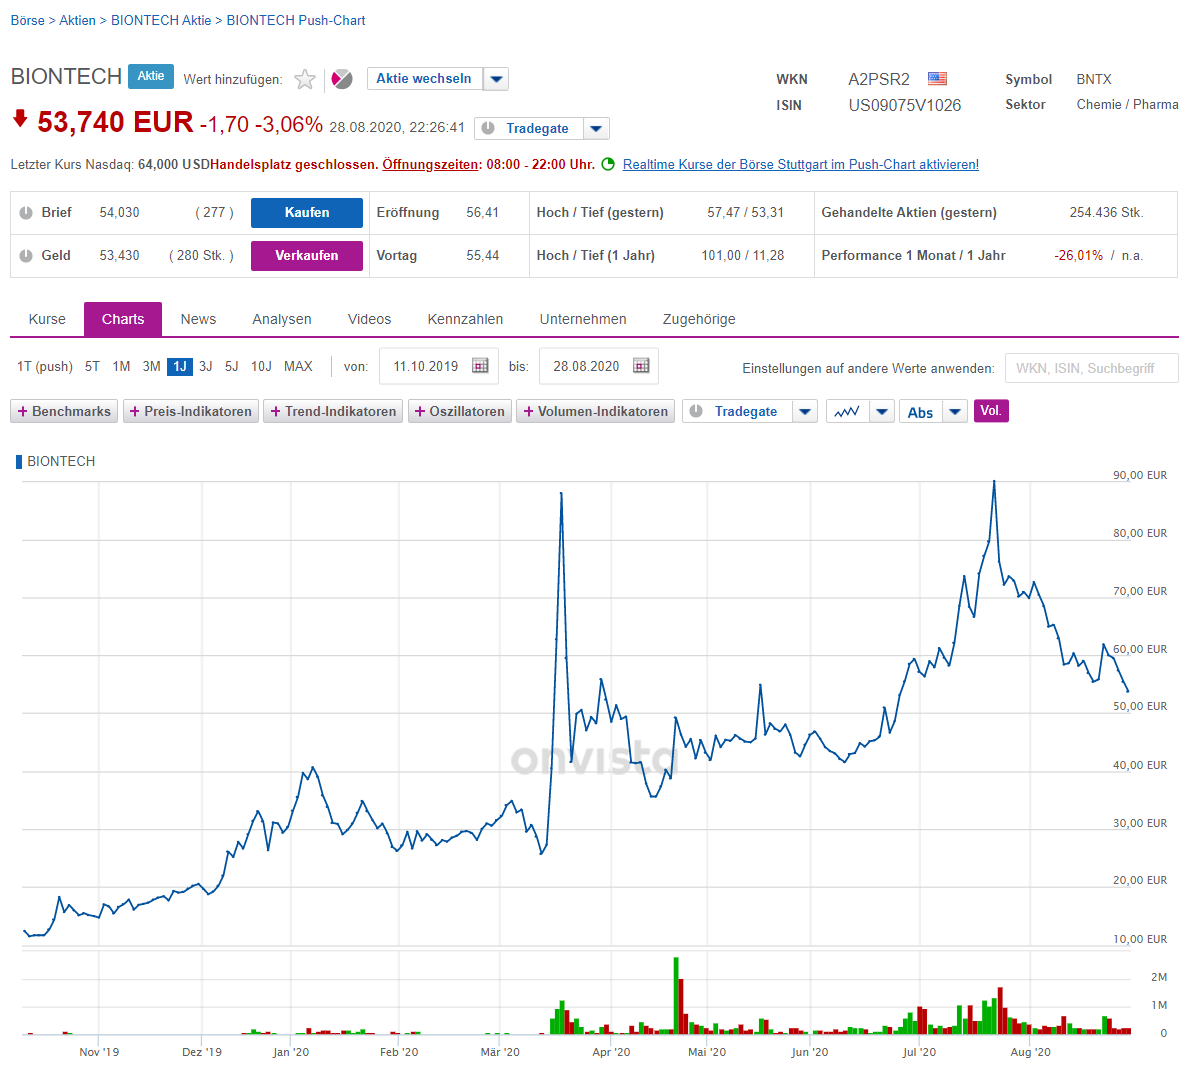
Task: Click the Abs scale button
Action: point(921,412)
